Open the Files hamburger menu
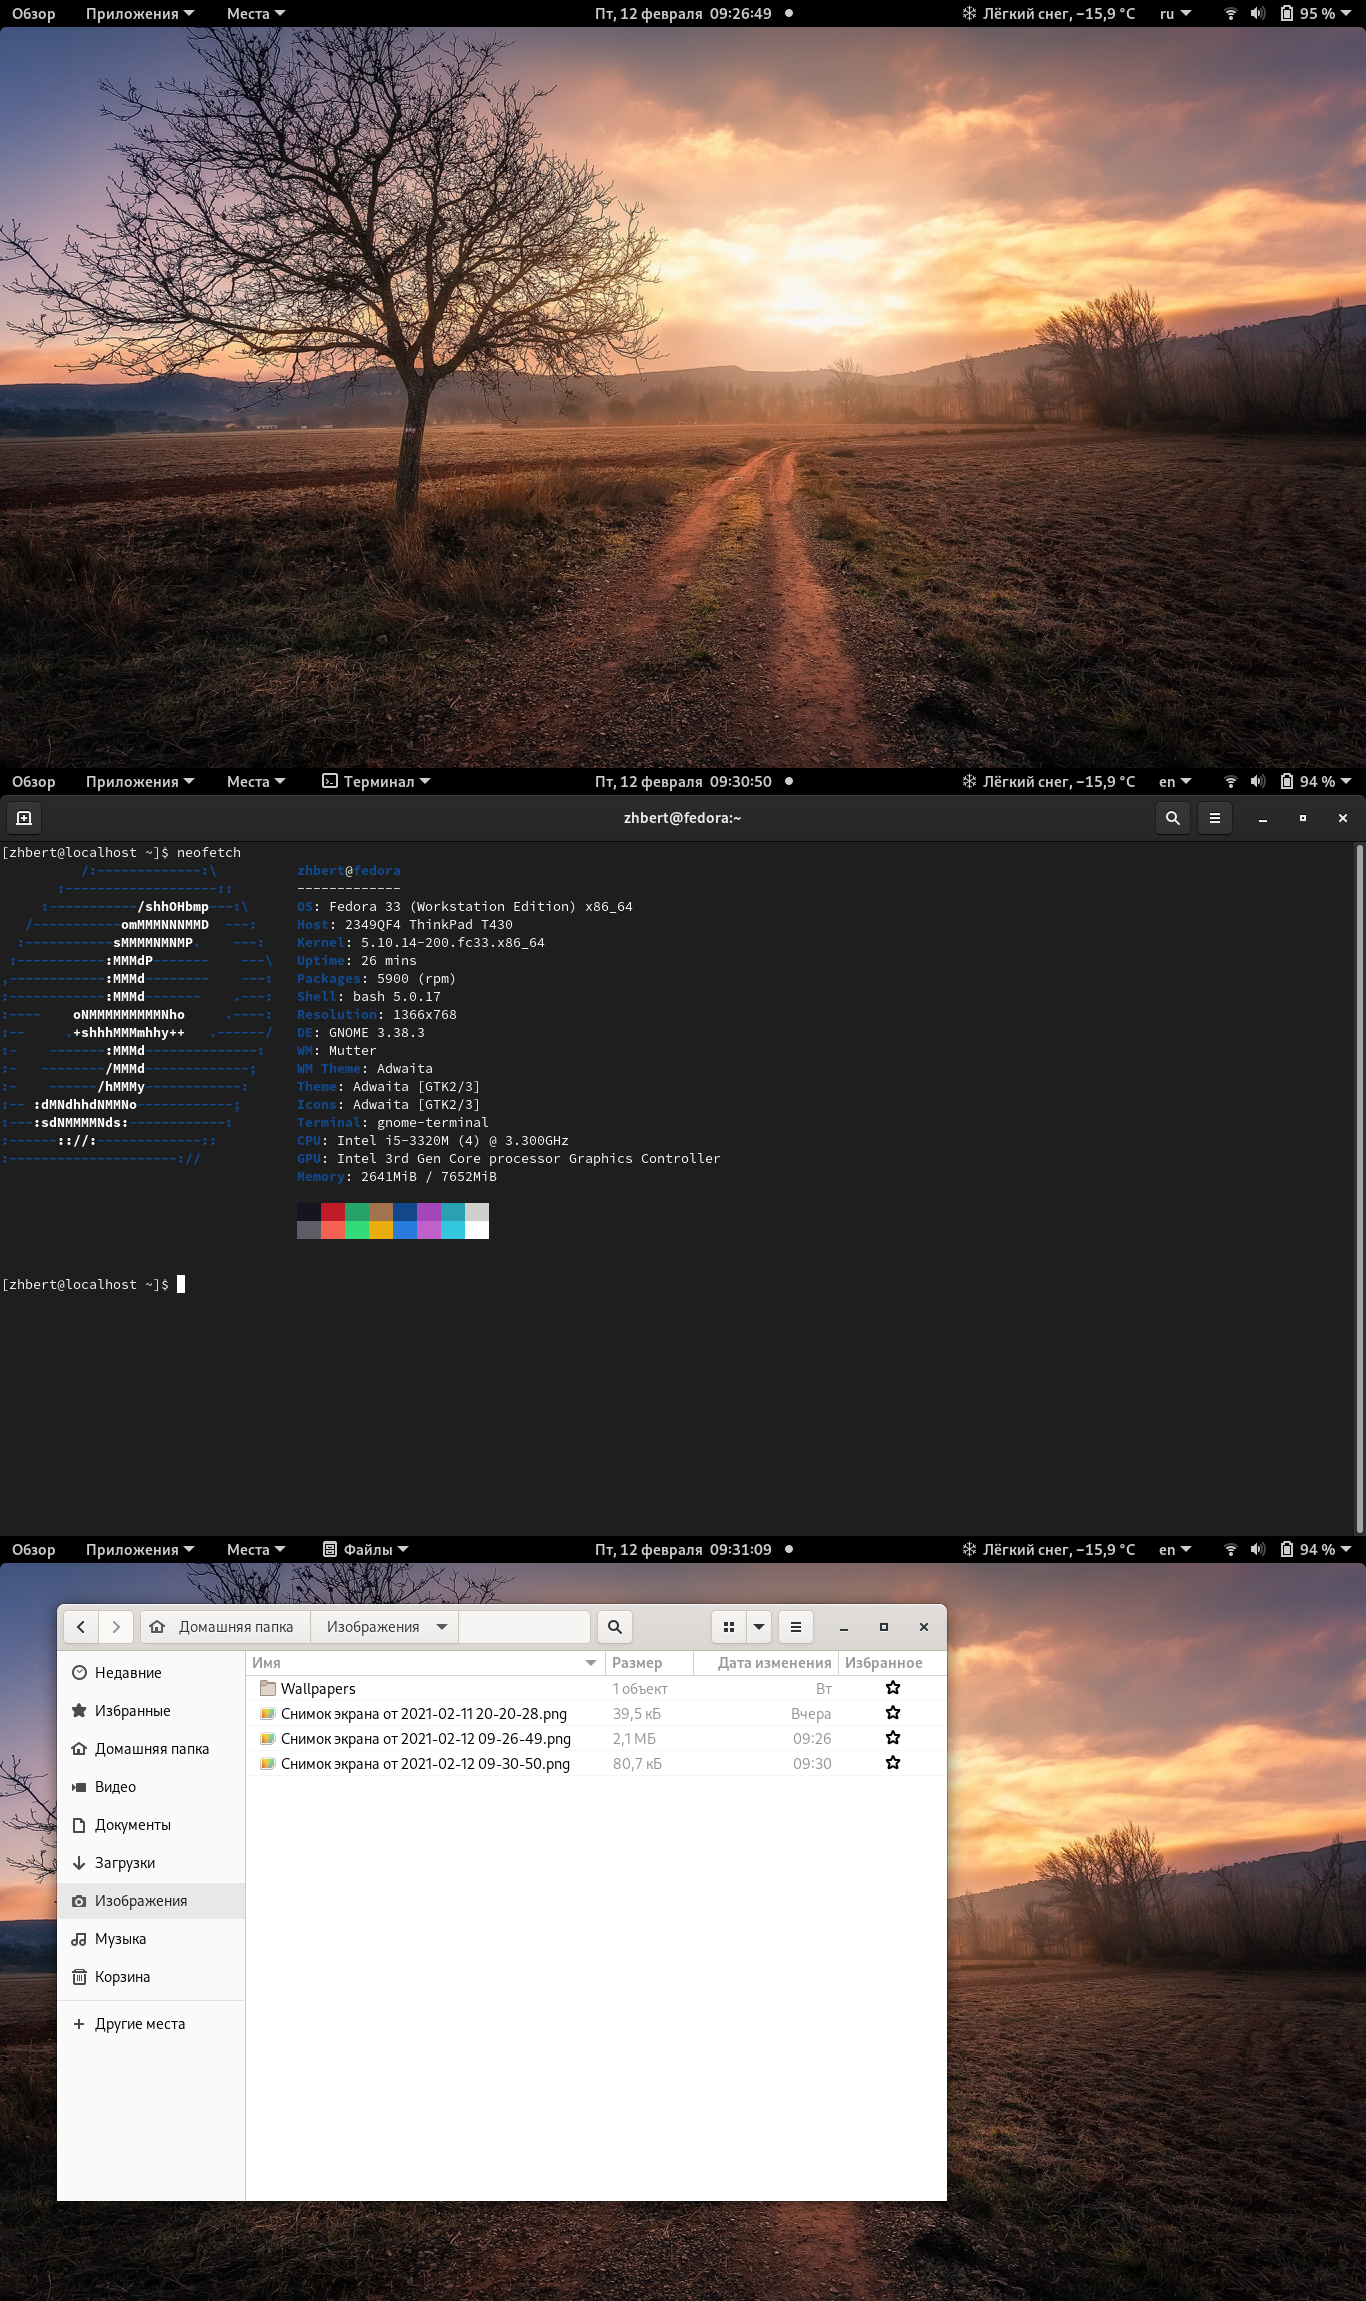Screen dimensions: 1366x2301 [x=796, y=1627]
